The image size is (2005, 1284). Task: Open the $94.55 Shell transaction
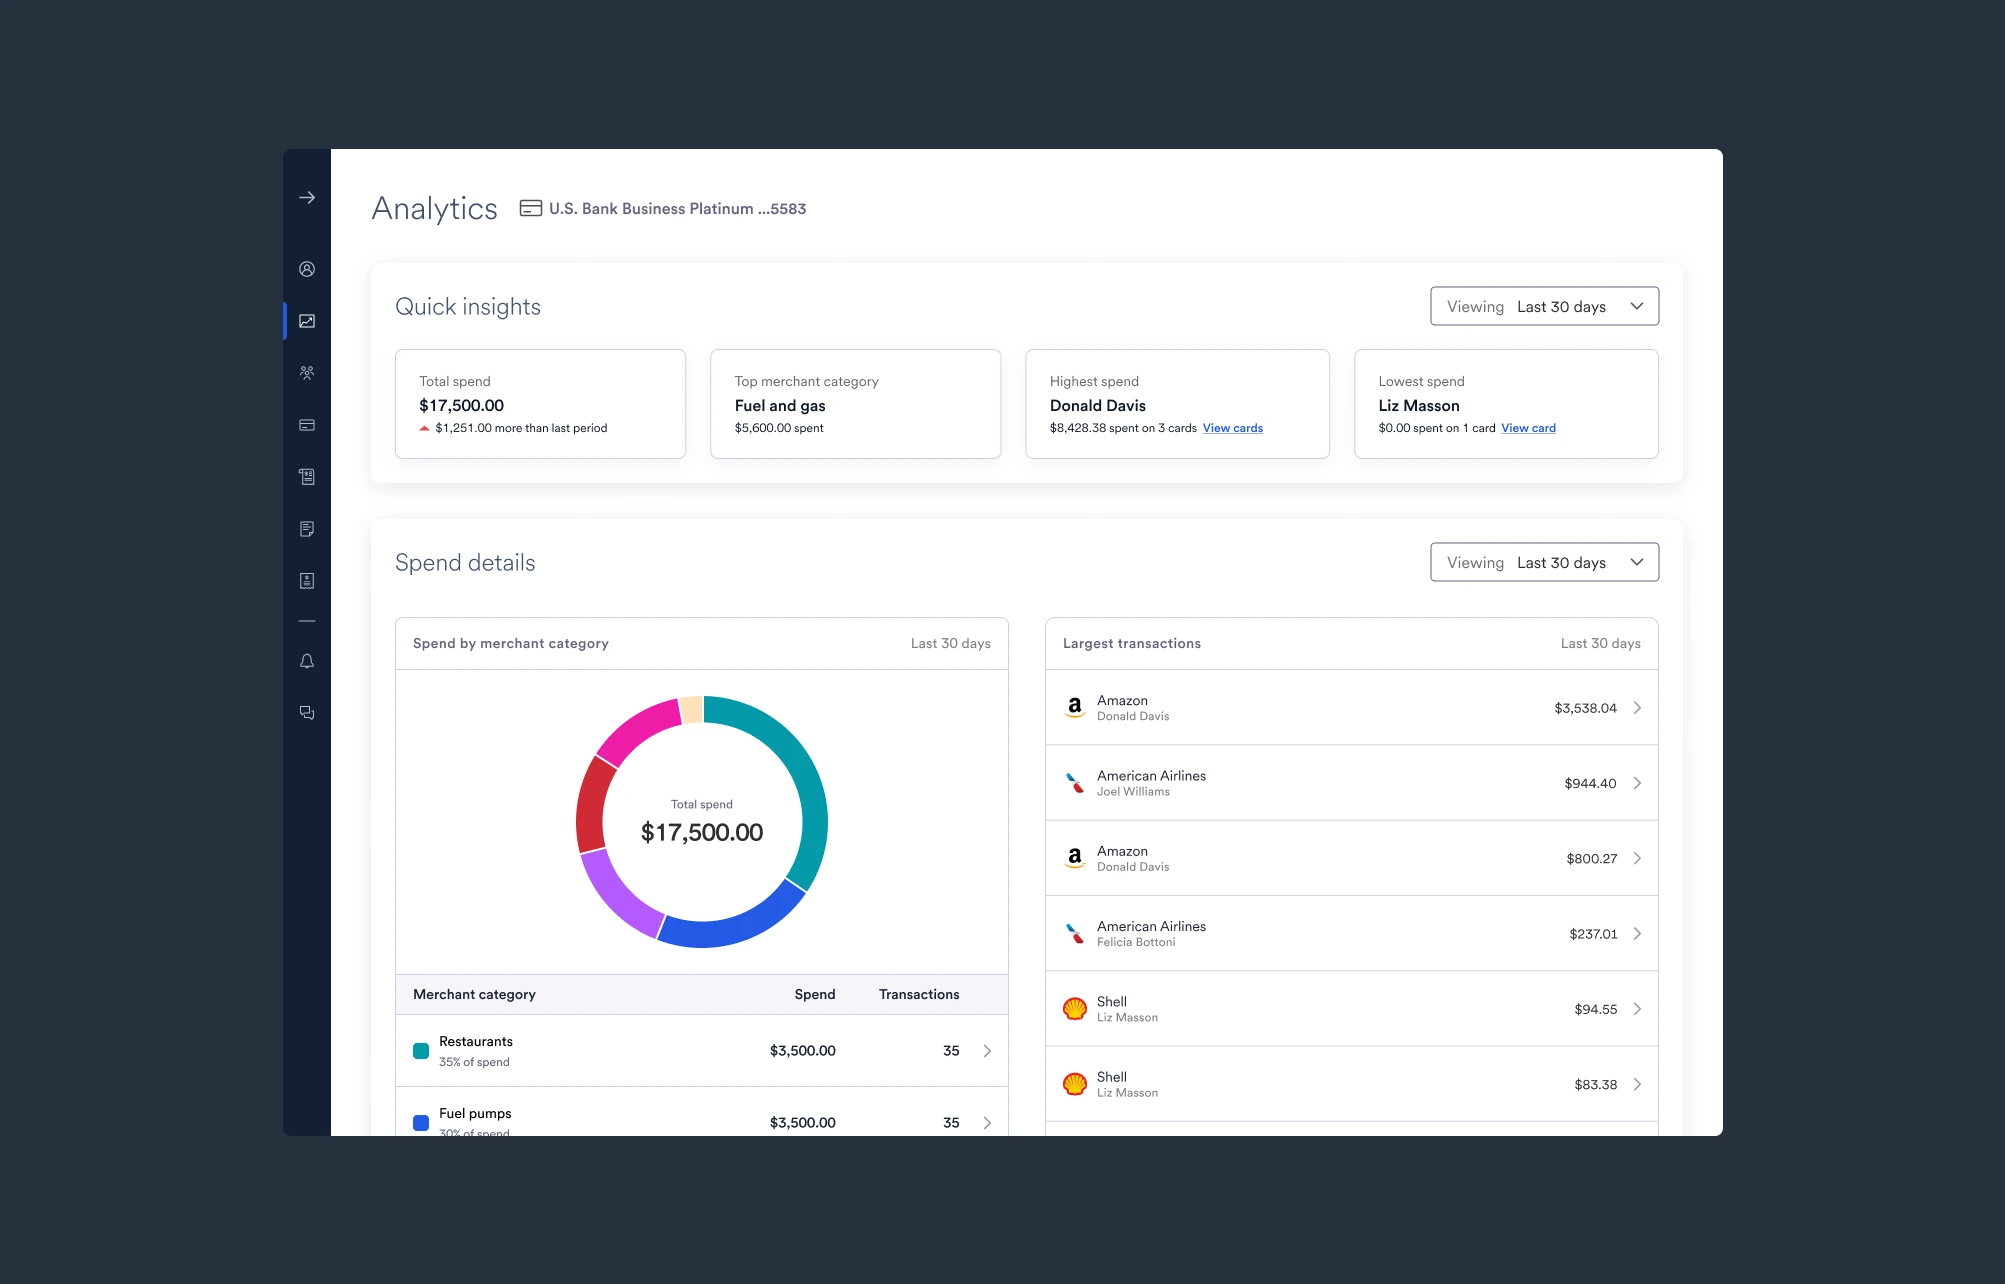pyautogui.click(x=1351, y=1009)
